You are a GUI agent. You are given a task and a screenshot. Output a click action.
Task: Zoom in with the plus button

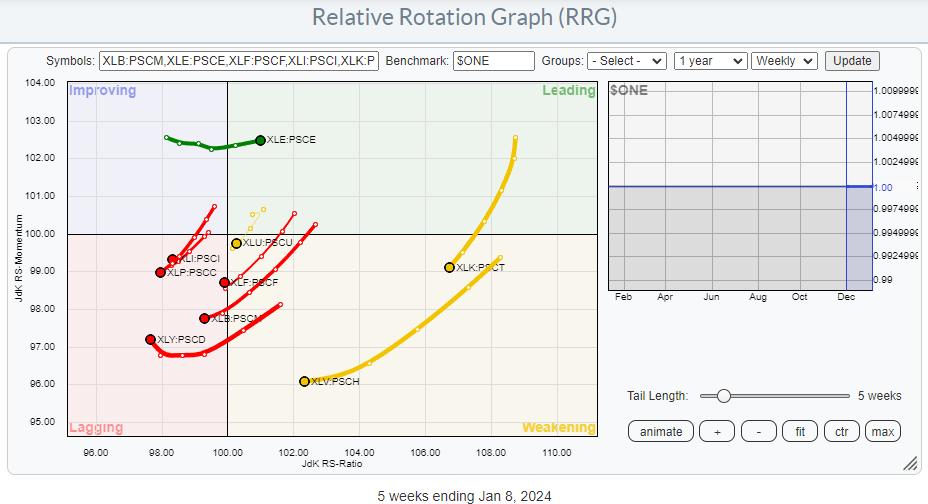click(718, 431)
